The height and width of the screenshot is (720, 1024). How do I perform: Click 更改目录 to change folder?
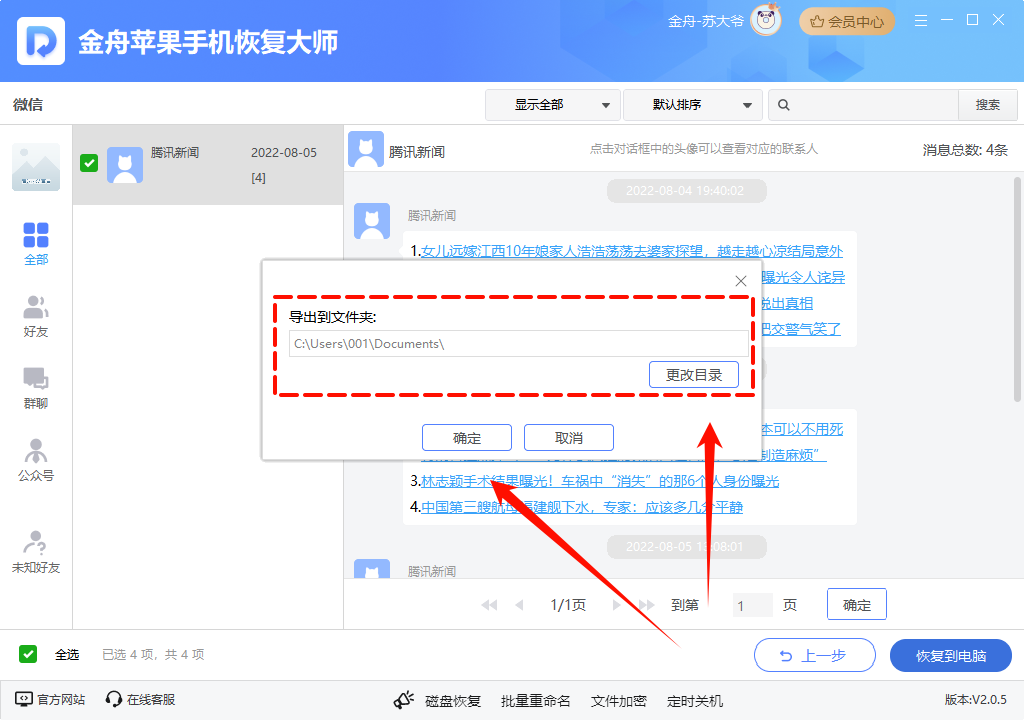click(x=694, y=375)
